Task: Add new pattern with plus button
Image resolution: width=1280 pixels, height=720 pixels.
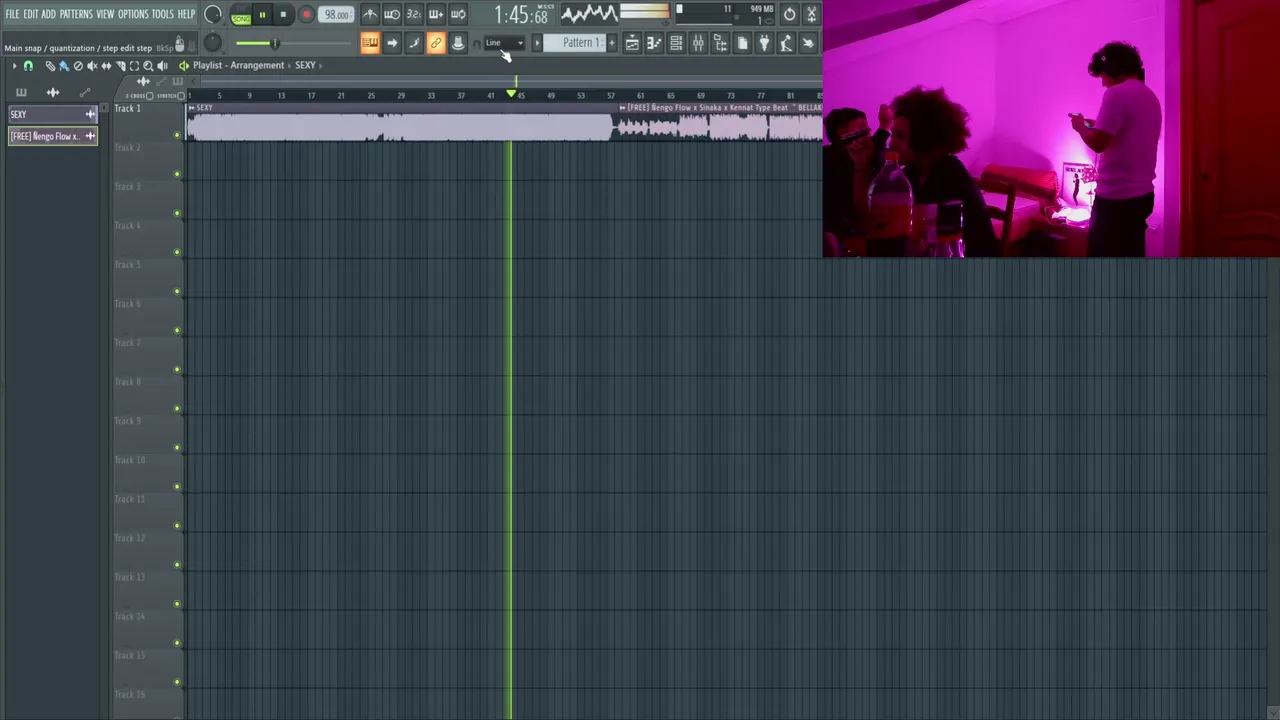Action: click(612, 43)
